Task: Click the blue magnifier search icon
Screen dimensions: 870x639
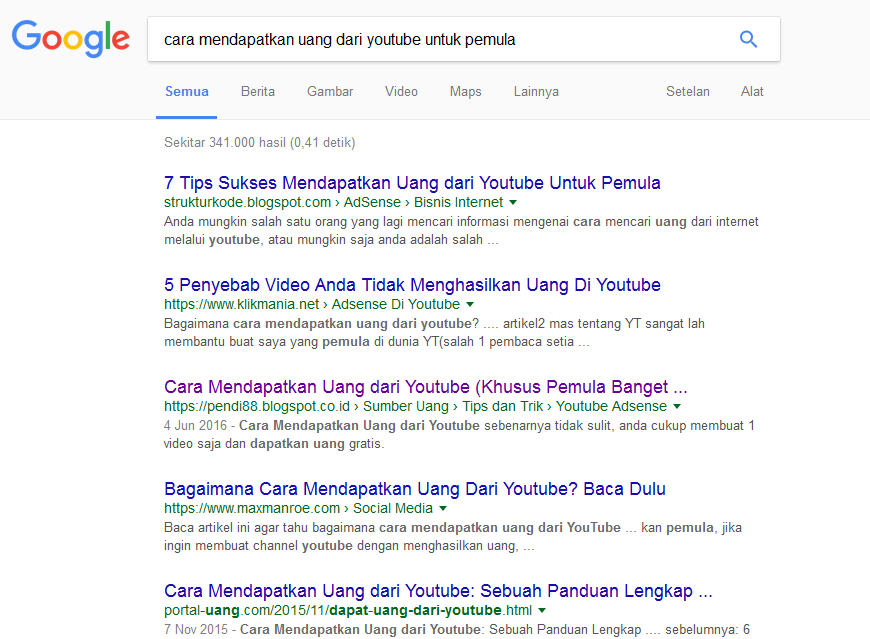Action: point(748,39)
